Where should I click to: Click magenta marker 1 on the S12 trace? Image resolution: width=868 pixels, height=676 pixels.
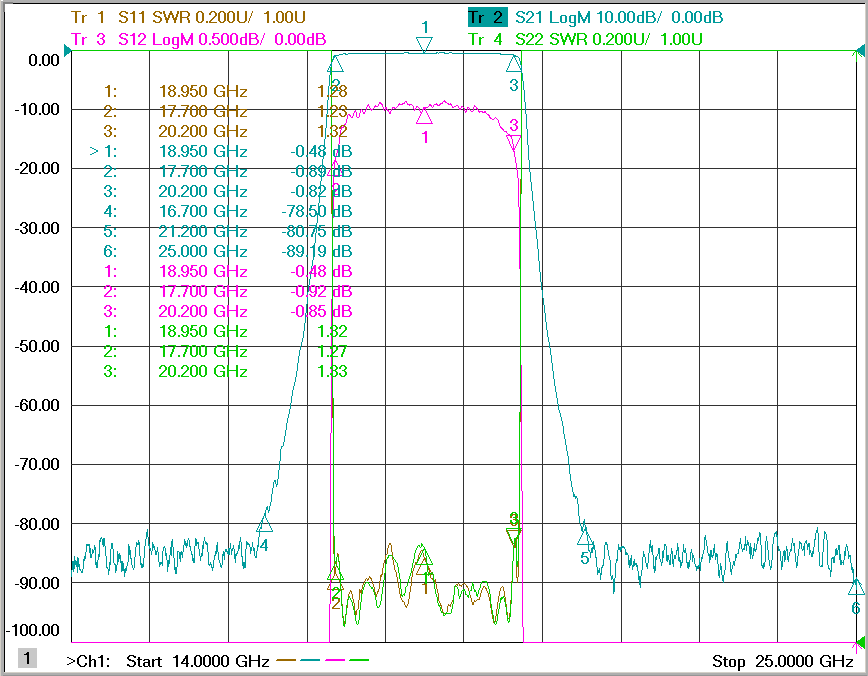[x=425, y=116]
